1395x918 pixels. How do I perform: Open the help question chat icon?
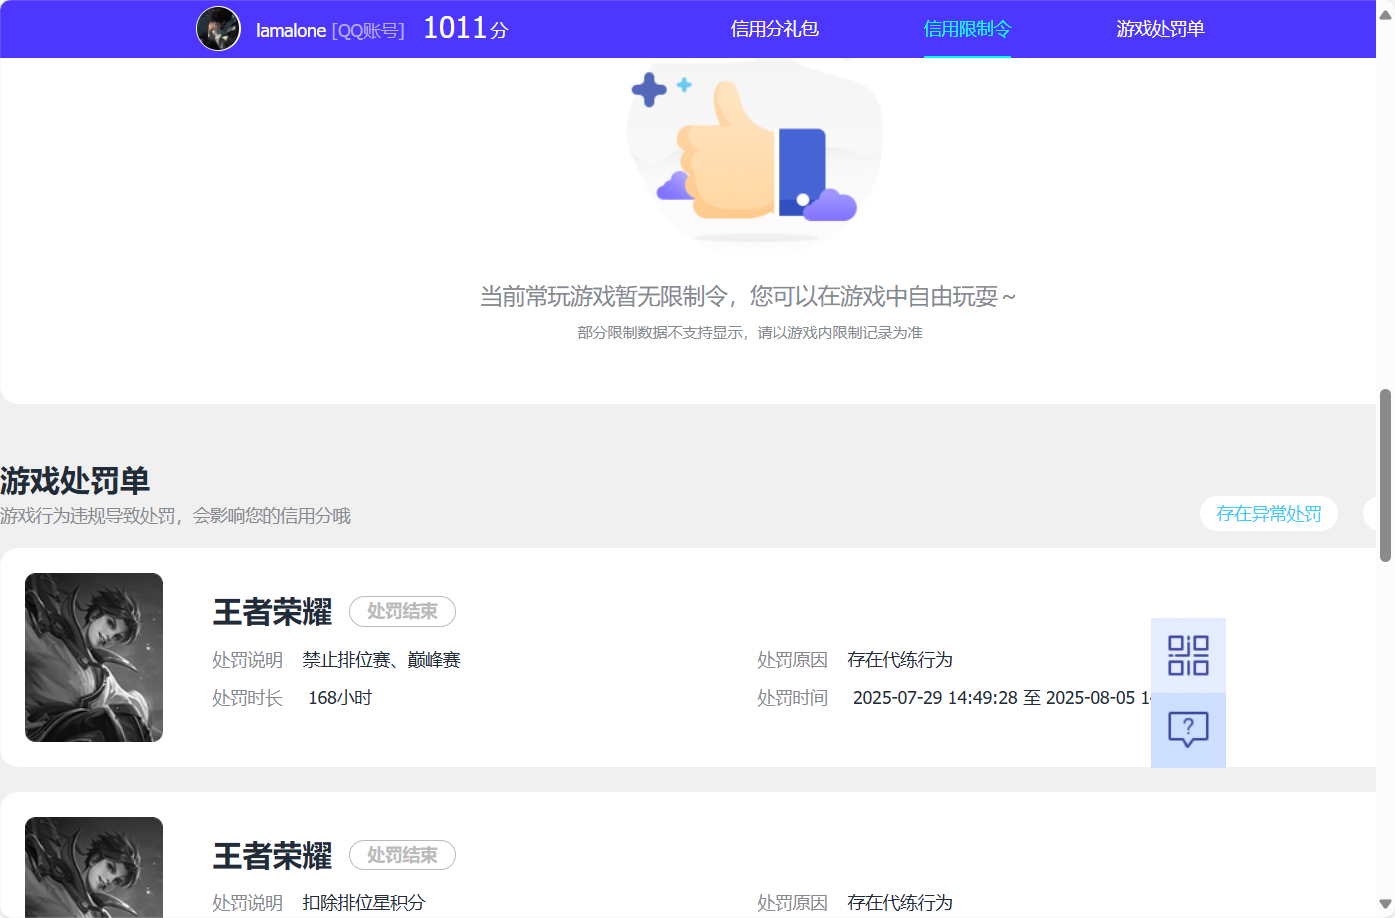point(1188,730)
